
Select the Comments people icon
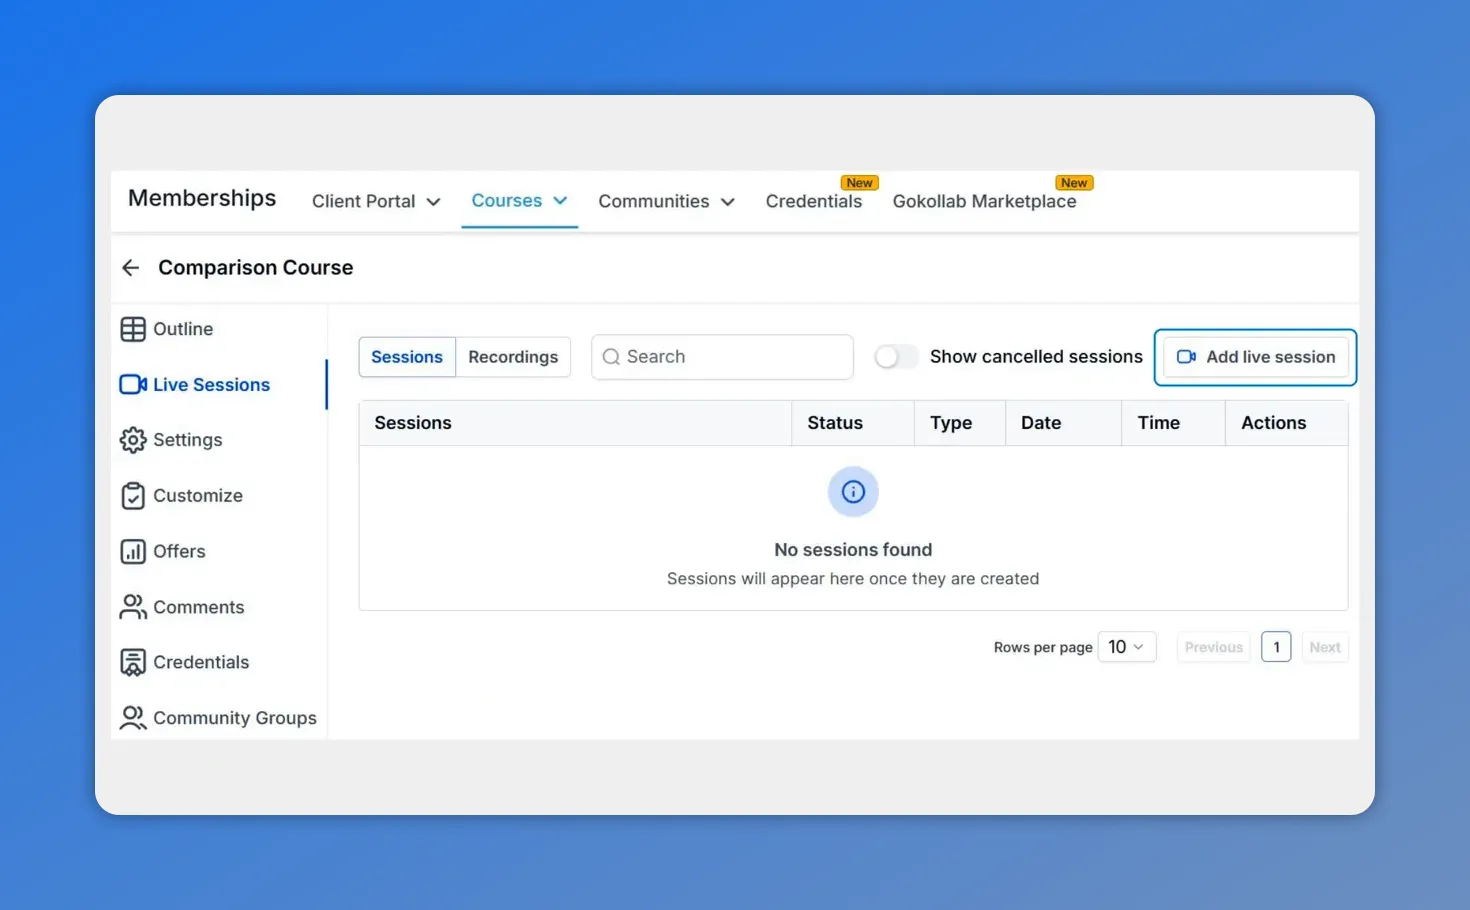134,607
